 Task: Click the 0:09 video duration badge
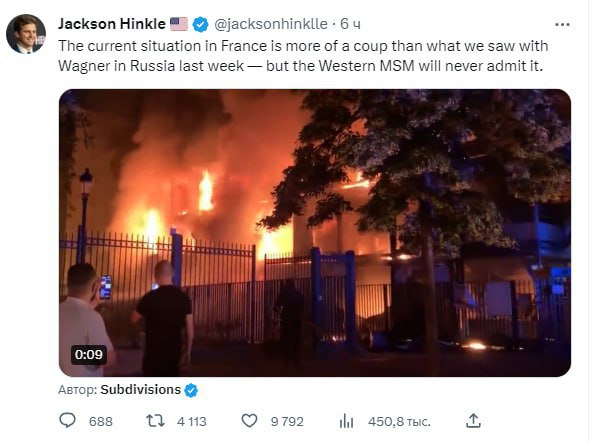[88, 355]
